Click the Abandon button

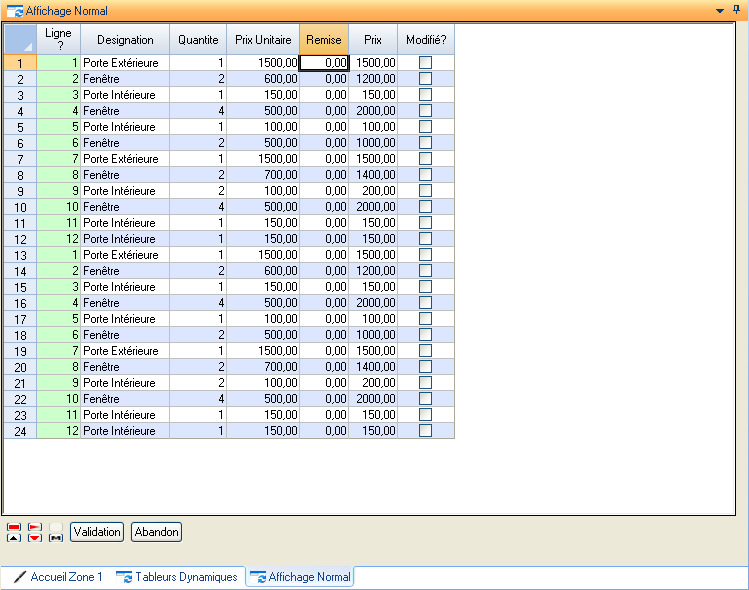click(x=156, y=532)
